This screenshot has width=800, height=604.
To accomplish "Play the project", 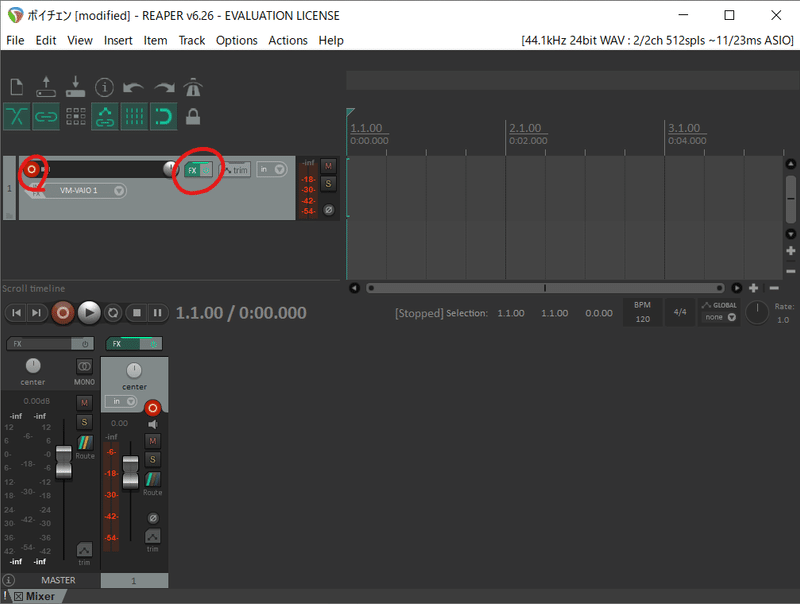I will pyautogui.click(x=89, y=313).
